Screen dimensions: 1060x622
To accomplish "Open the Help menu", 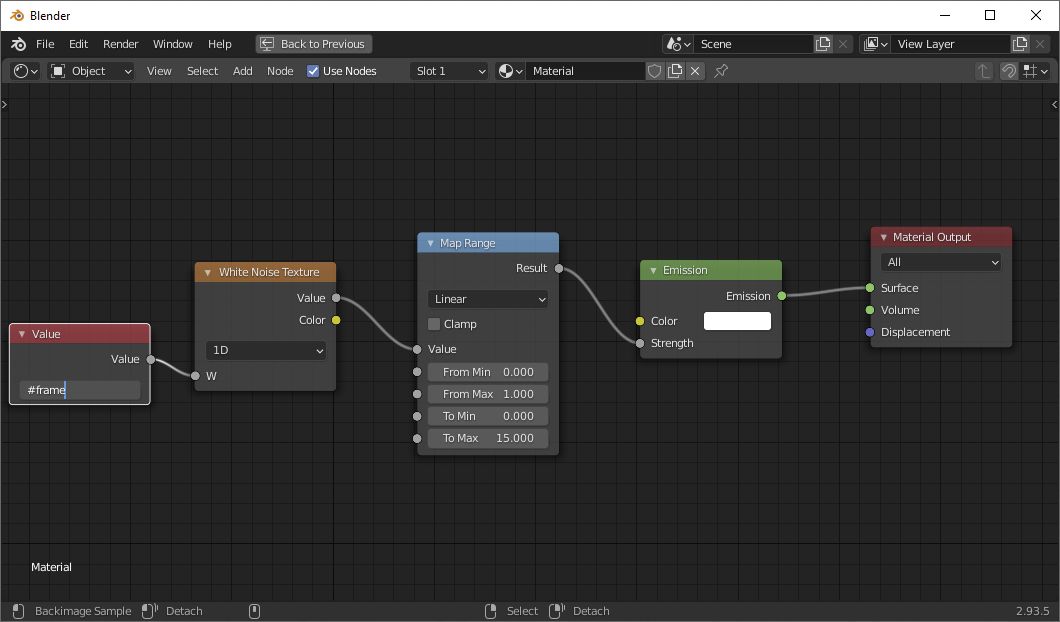I will (220, 44).
